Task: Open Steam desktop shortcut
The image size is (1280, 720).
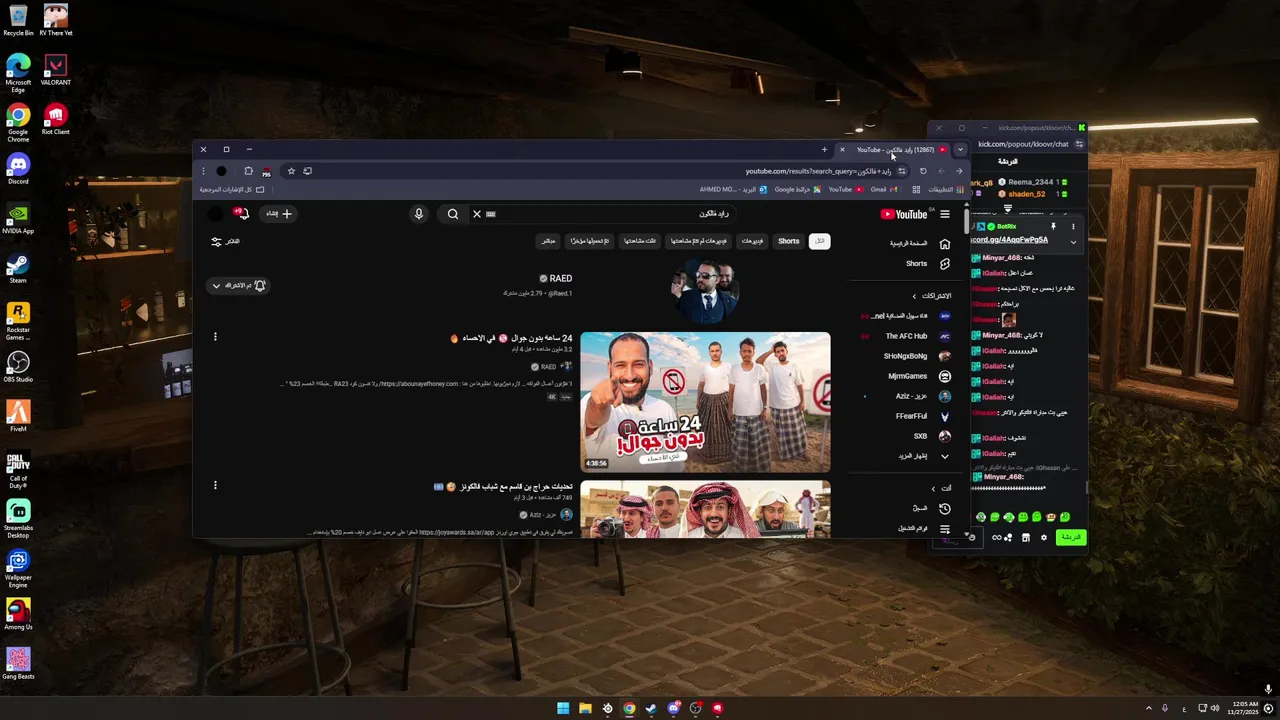Action: 18,269
